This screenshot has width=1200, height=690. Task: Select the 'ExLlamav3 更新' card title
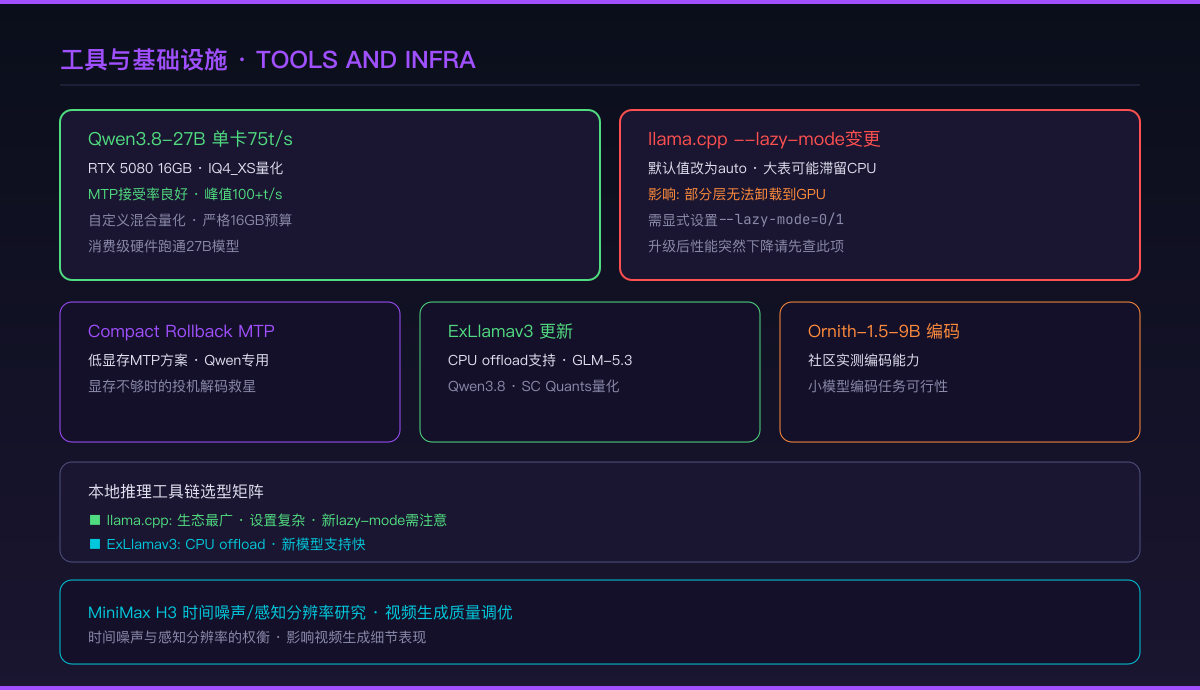pyautogui.click(x=510, y=331)
